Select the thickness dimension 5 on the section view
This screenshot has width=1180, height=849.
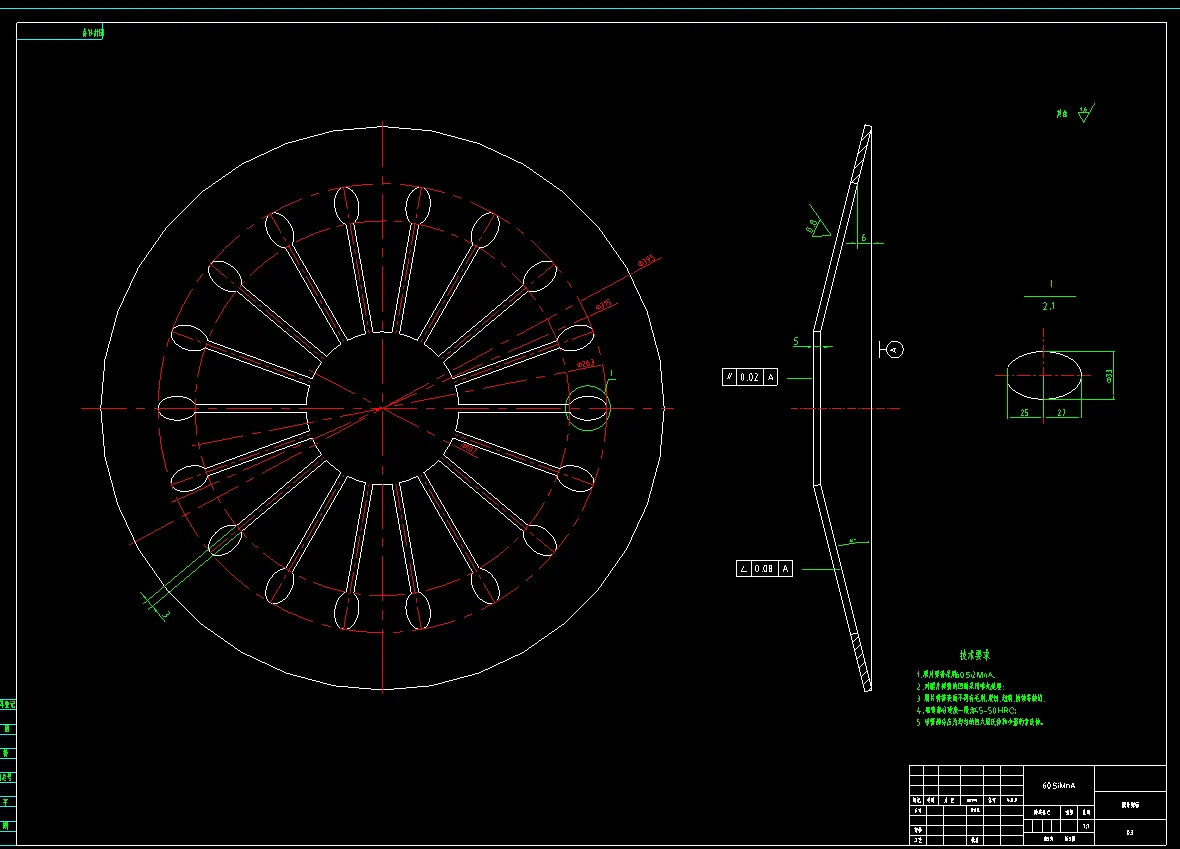click(796, 342)
